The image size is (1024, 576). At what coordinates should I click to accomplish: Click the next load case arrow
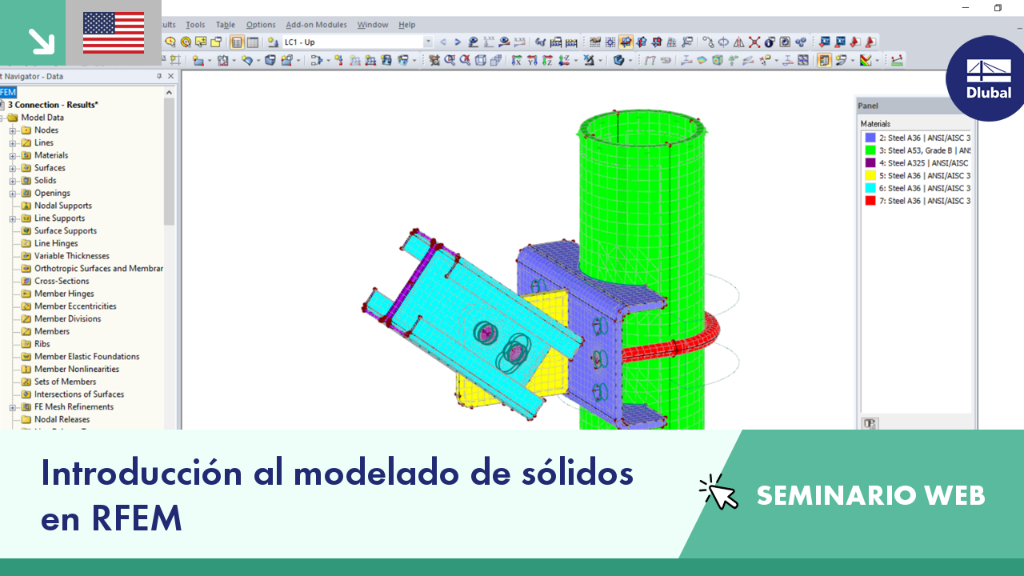(457, 42)
